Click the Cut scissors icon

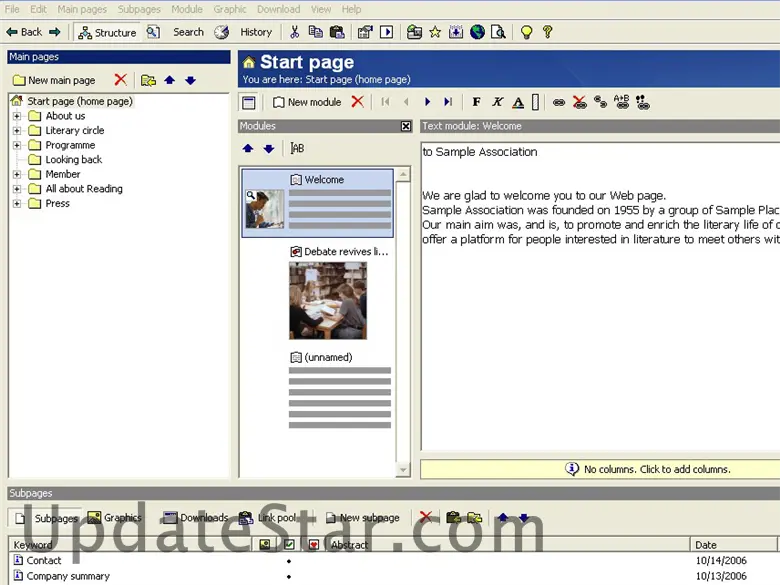[294, 32]
